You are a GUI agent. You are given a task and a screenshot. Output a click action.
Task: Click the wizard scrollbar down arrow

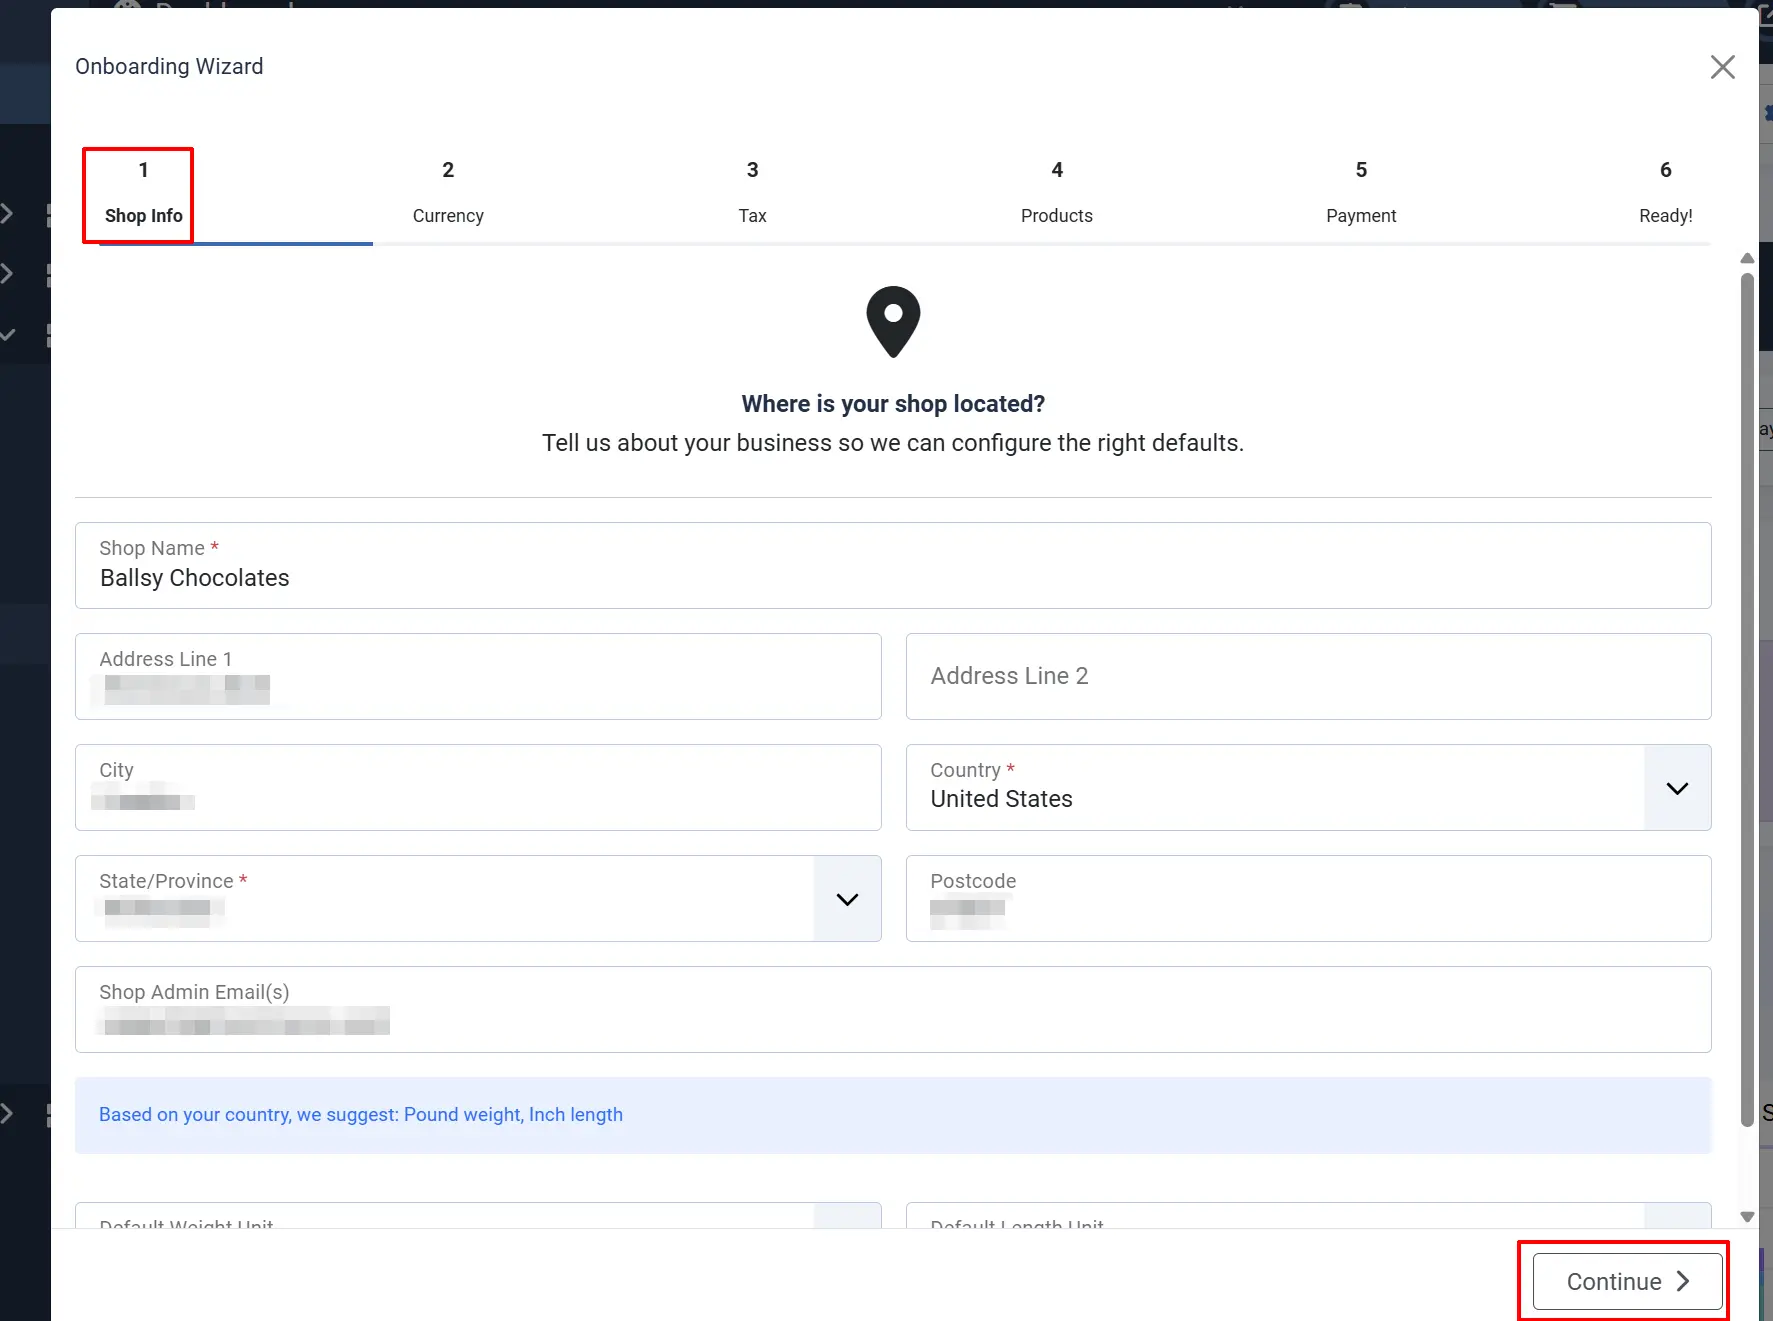1747,1217
